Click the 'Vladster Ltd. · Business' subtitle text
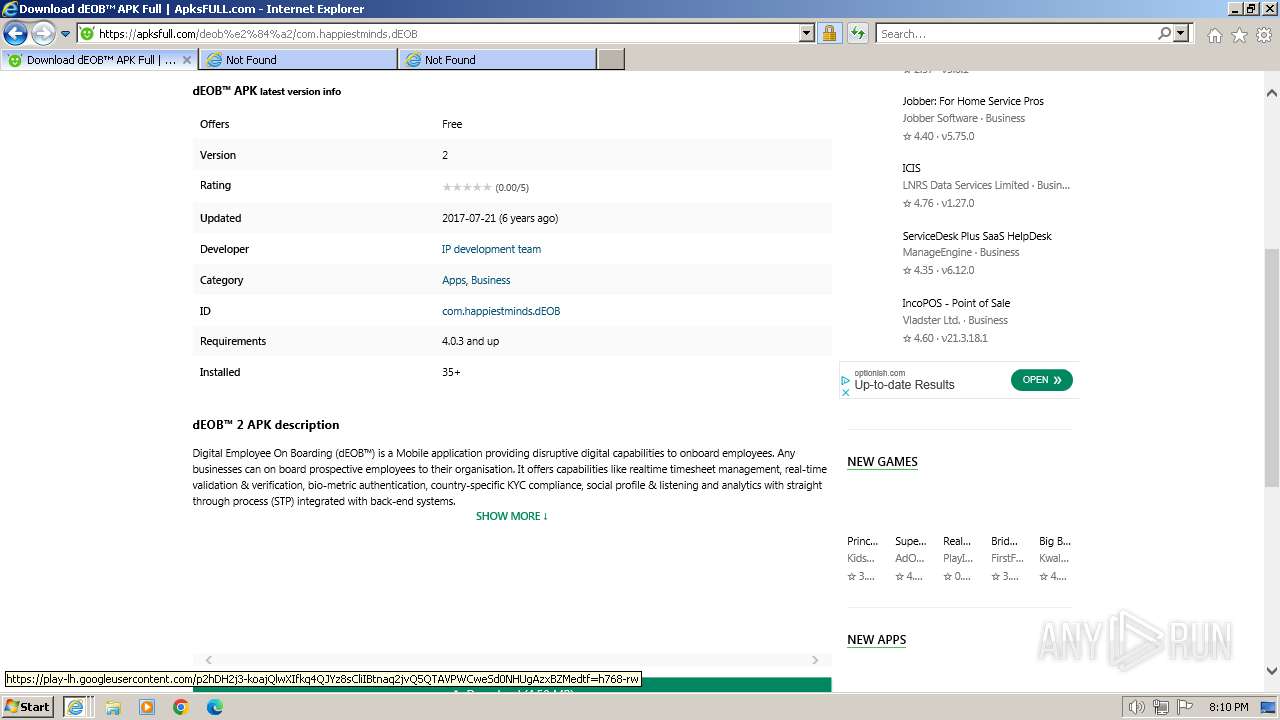 954,320
